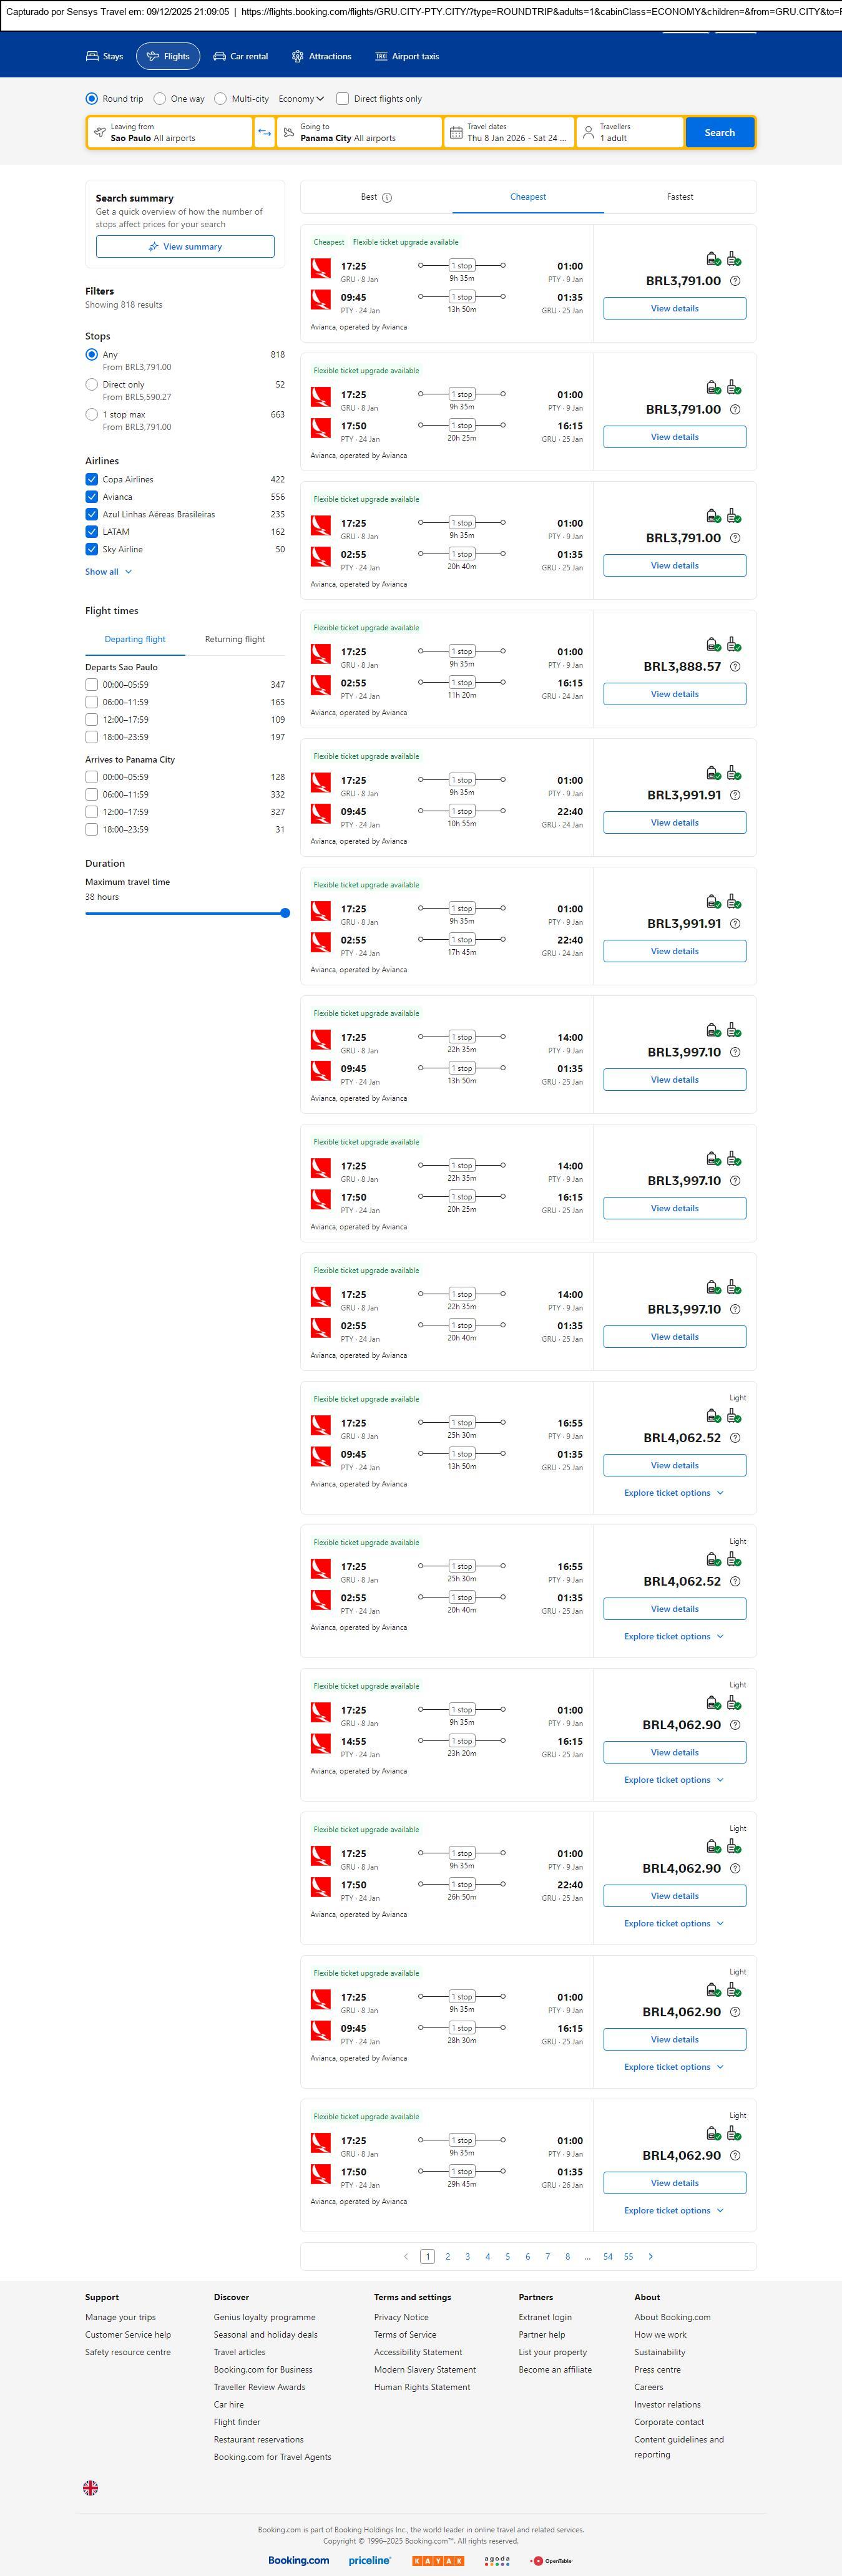Click the next page arrow in pagination
Image resolution: width=842 pixels, height=2576 pixels.
coord(650,2256)
